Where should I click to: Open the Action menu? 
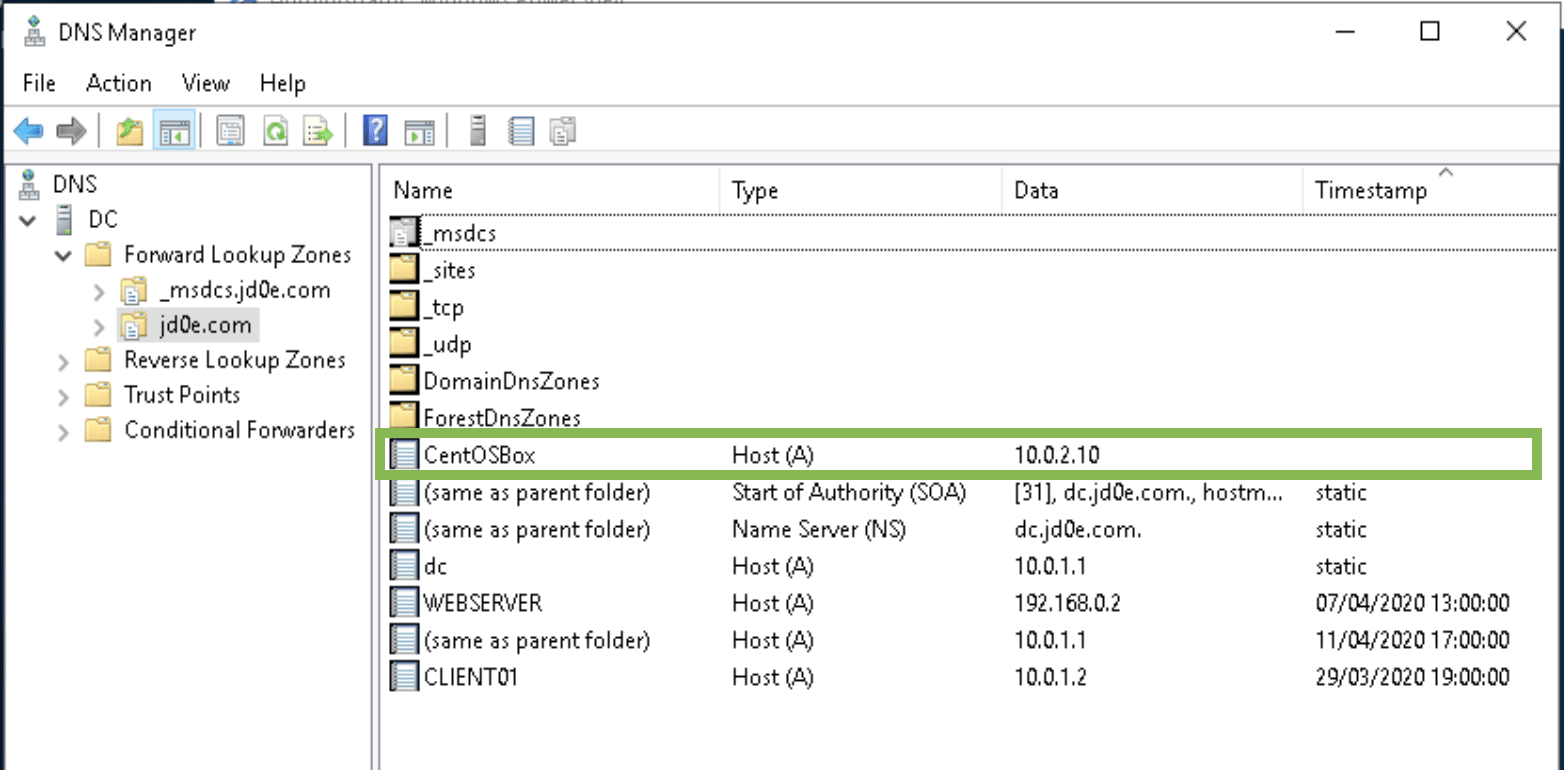(118, 83)
